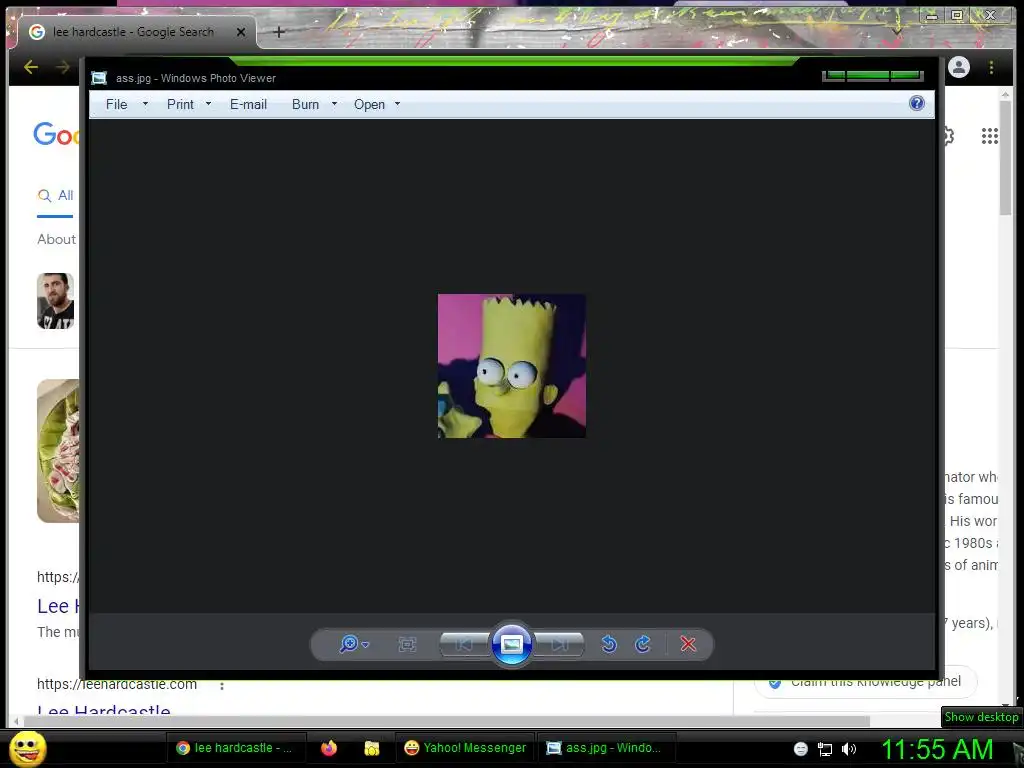Click Chrome page horizontal scrollbar
The width and height of the screenshot is (1024, 768).
[x=447, y=722]
